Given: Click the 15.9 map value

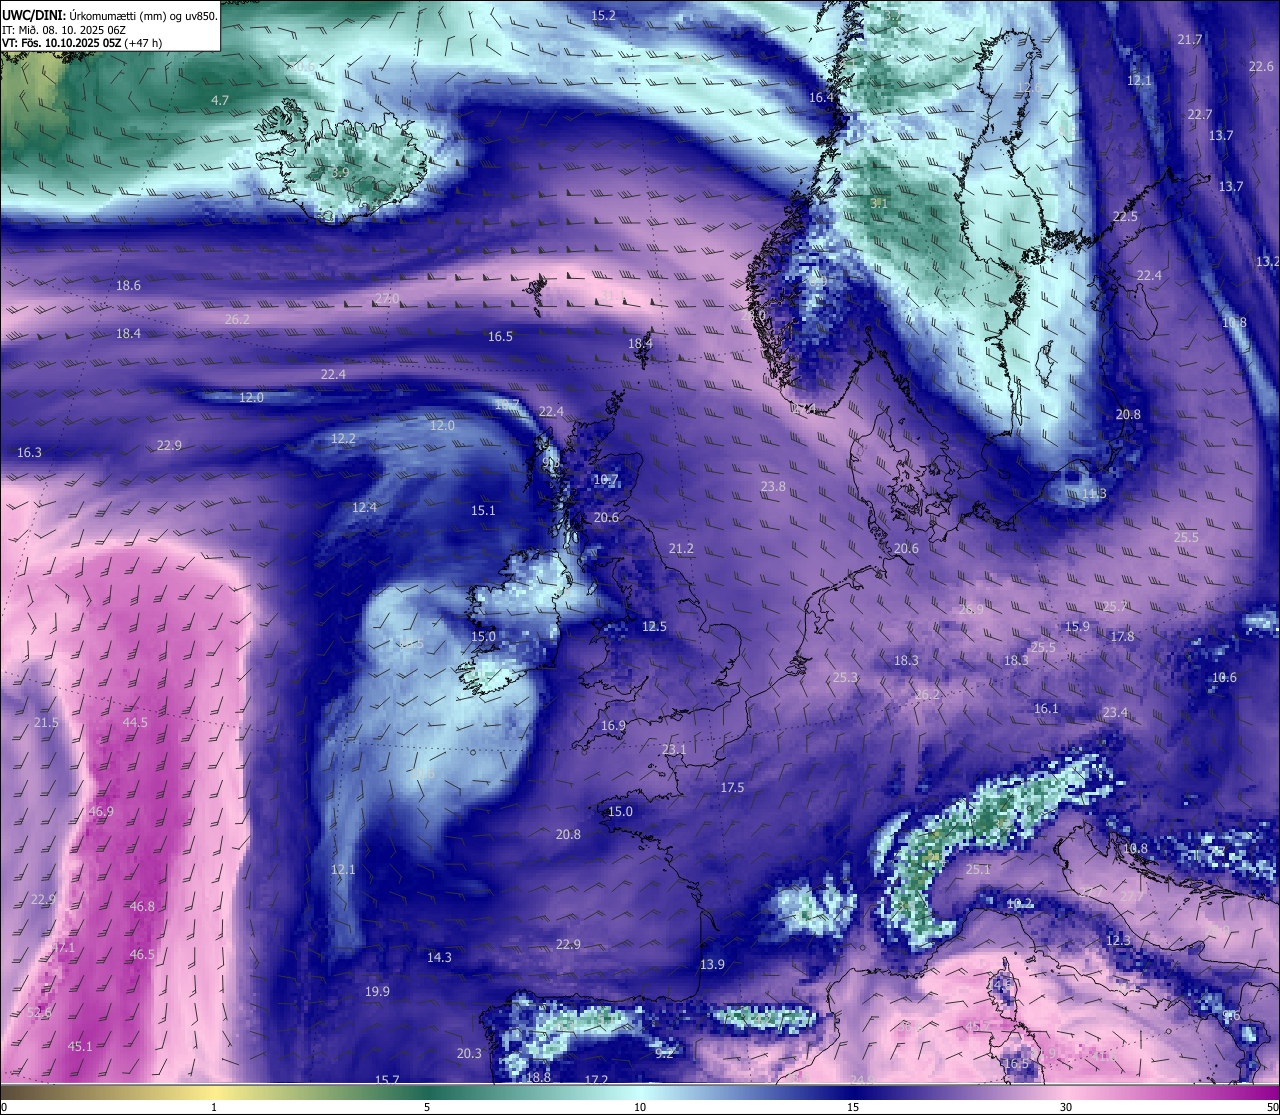Looking at the screenshot, I should (x=1077, y=626).
